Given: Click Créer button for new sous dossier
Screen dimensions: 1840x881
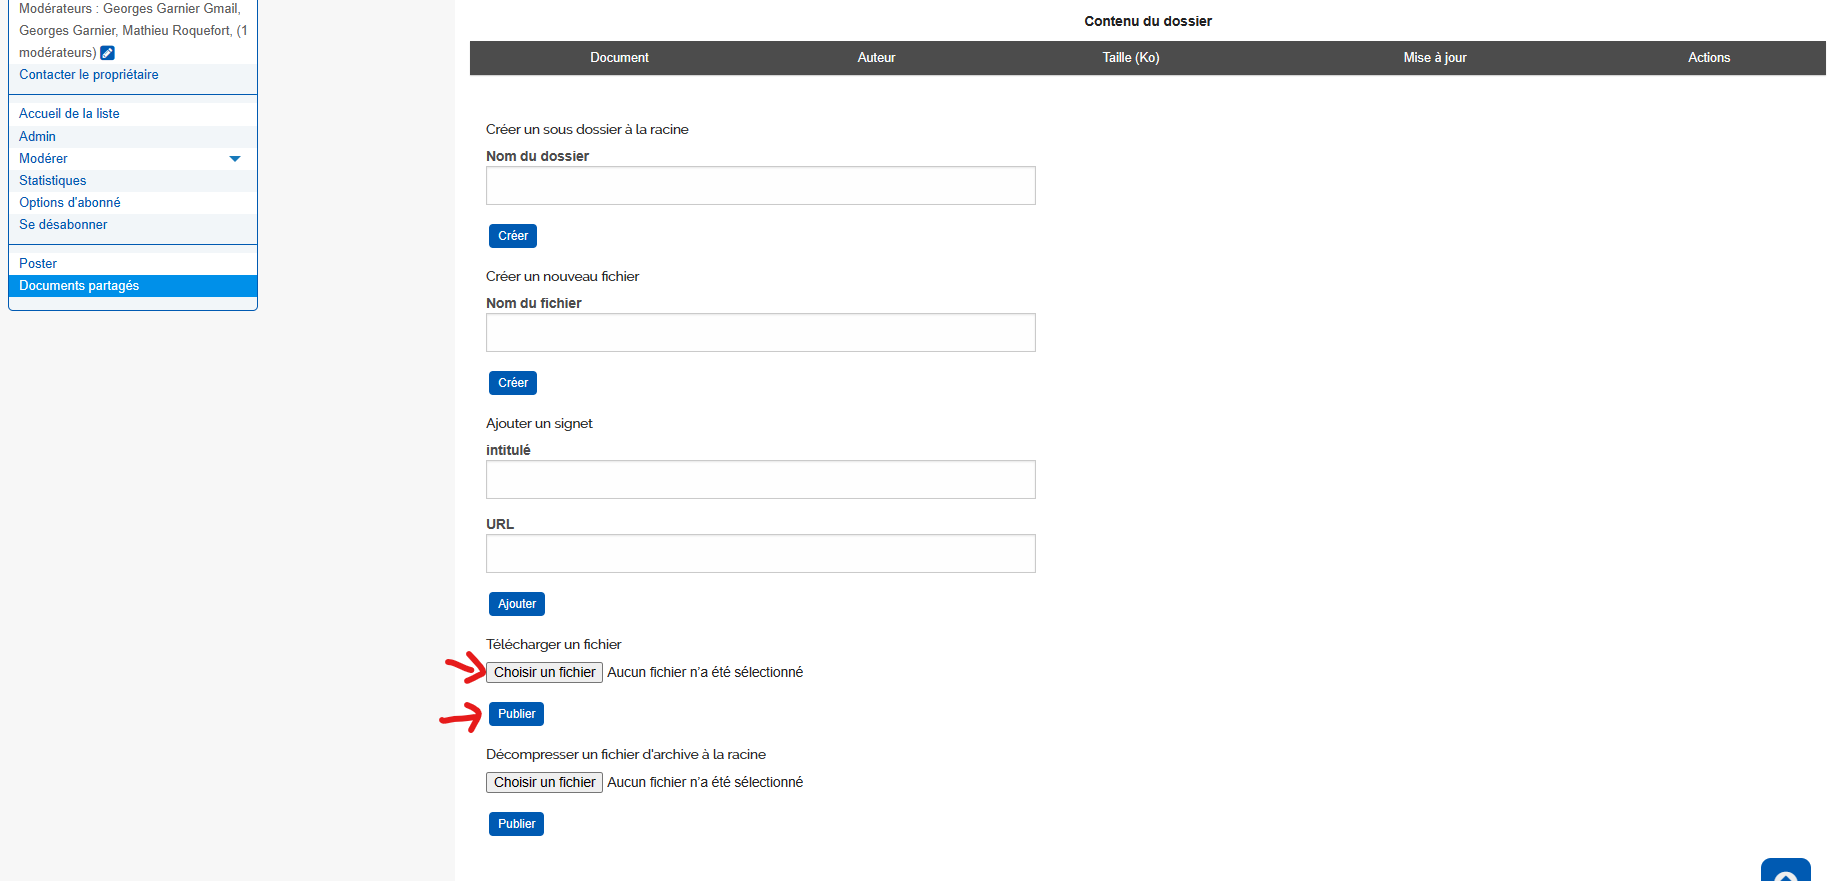Looking at the screenshot, I should tap(513, 236).
